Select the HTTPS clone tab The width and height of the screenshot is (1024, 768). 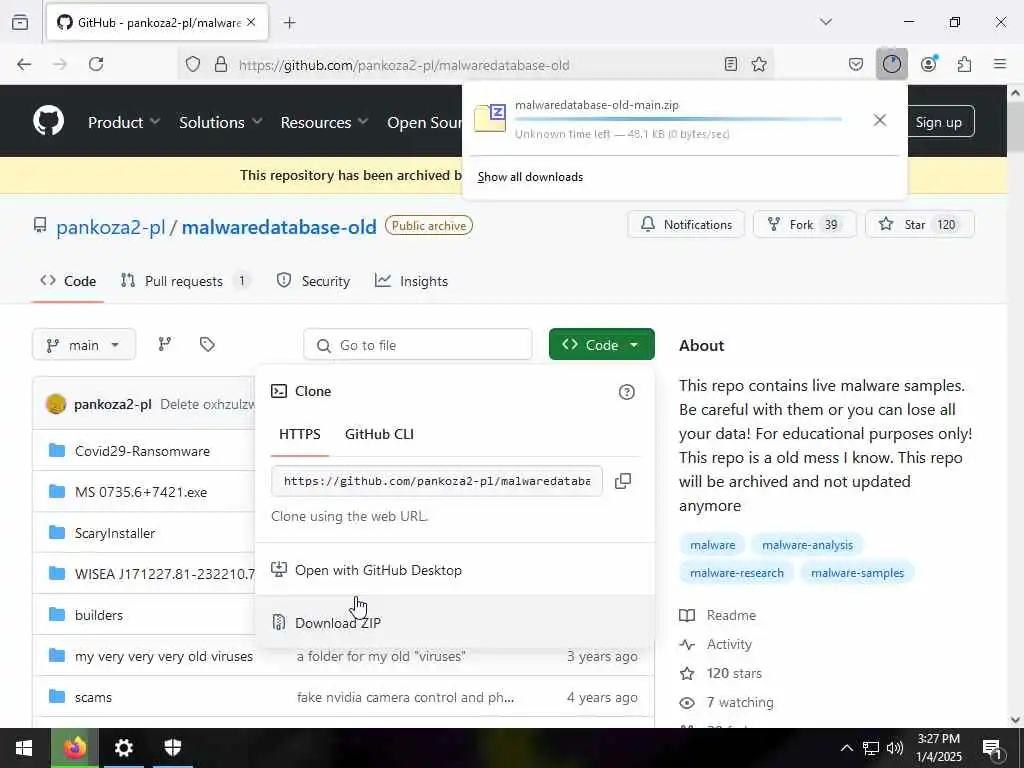300,434
